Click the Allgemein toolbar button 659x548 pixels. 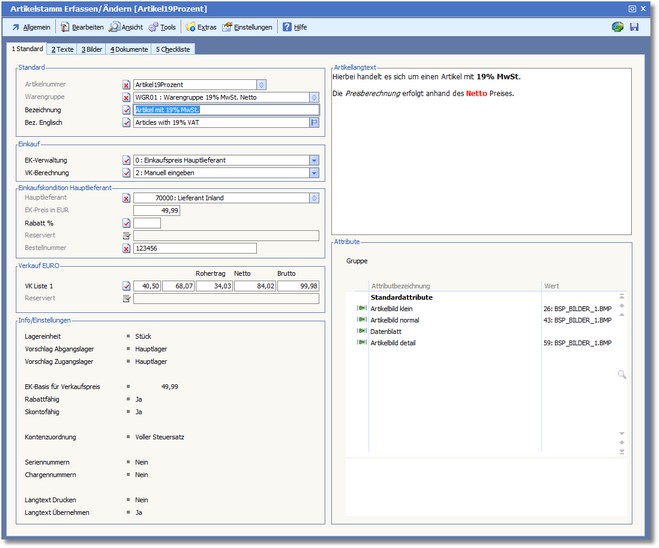[x=31, y=27]
